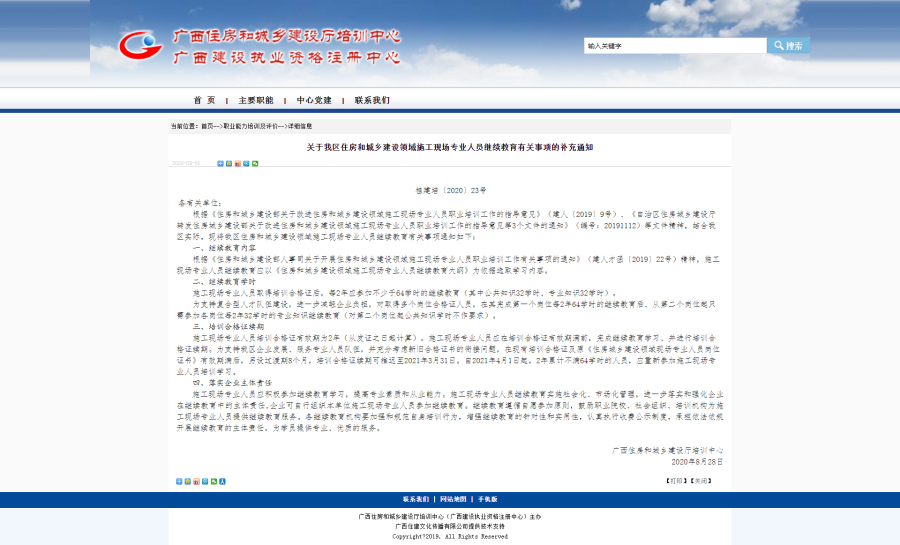The height and width of the screenshot is (545, 900).
Task: Click the heading 四、落实企业主体责任
Action: [232, 383]
